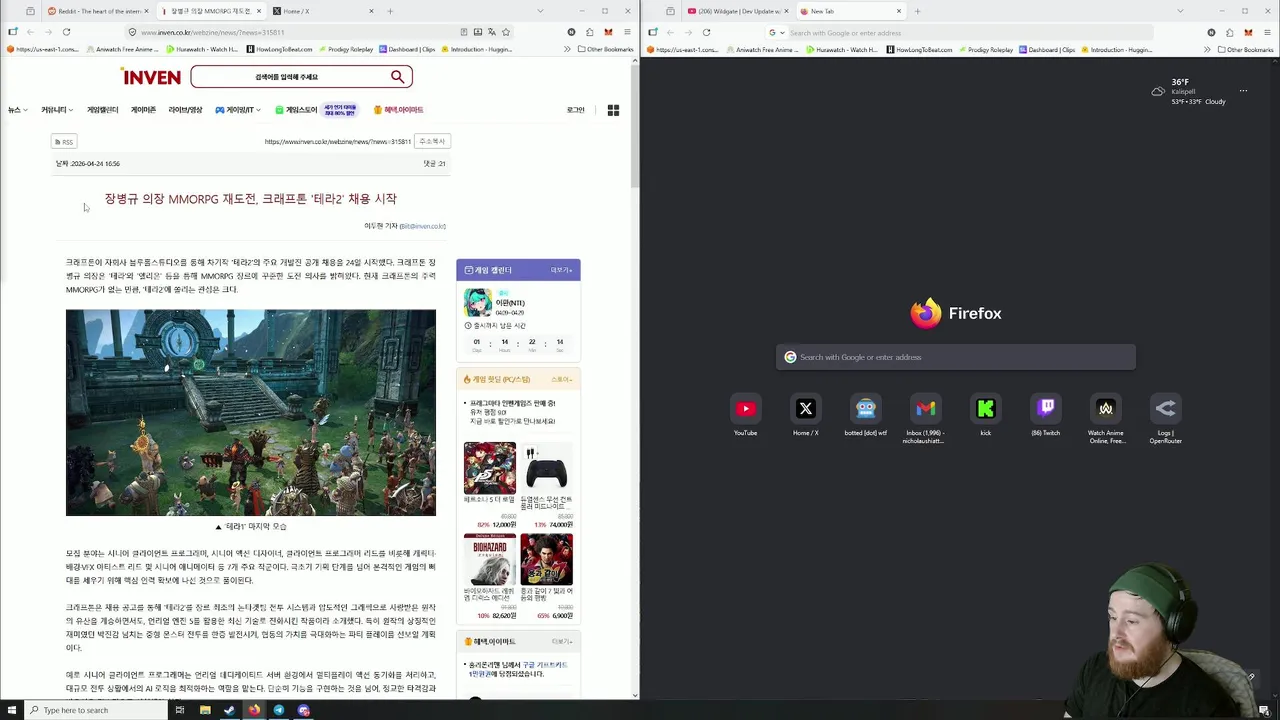Click the search magnifier on Inven
This screenshot has width=1280, height=720.
tap(398, 77)
